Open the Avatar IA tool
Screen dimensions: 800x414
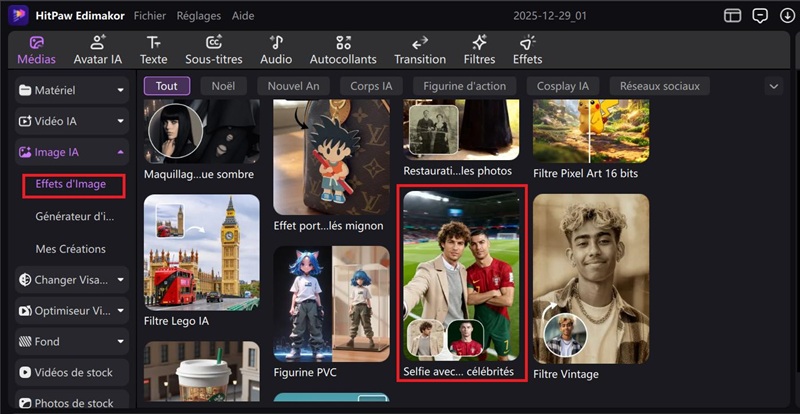point(98,50)
